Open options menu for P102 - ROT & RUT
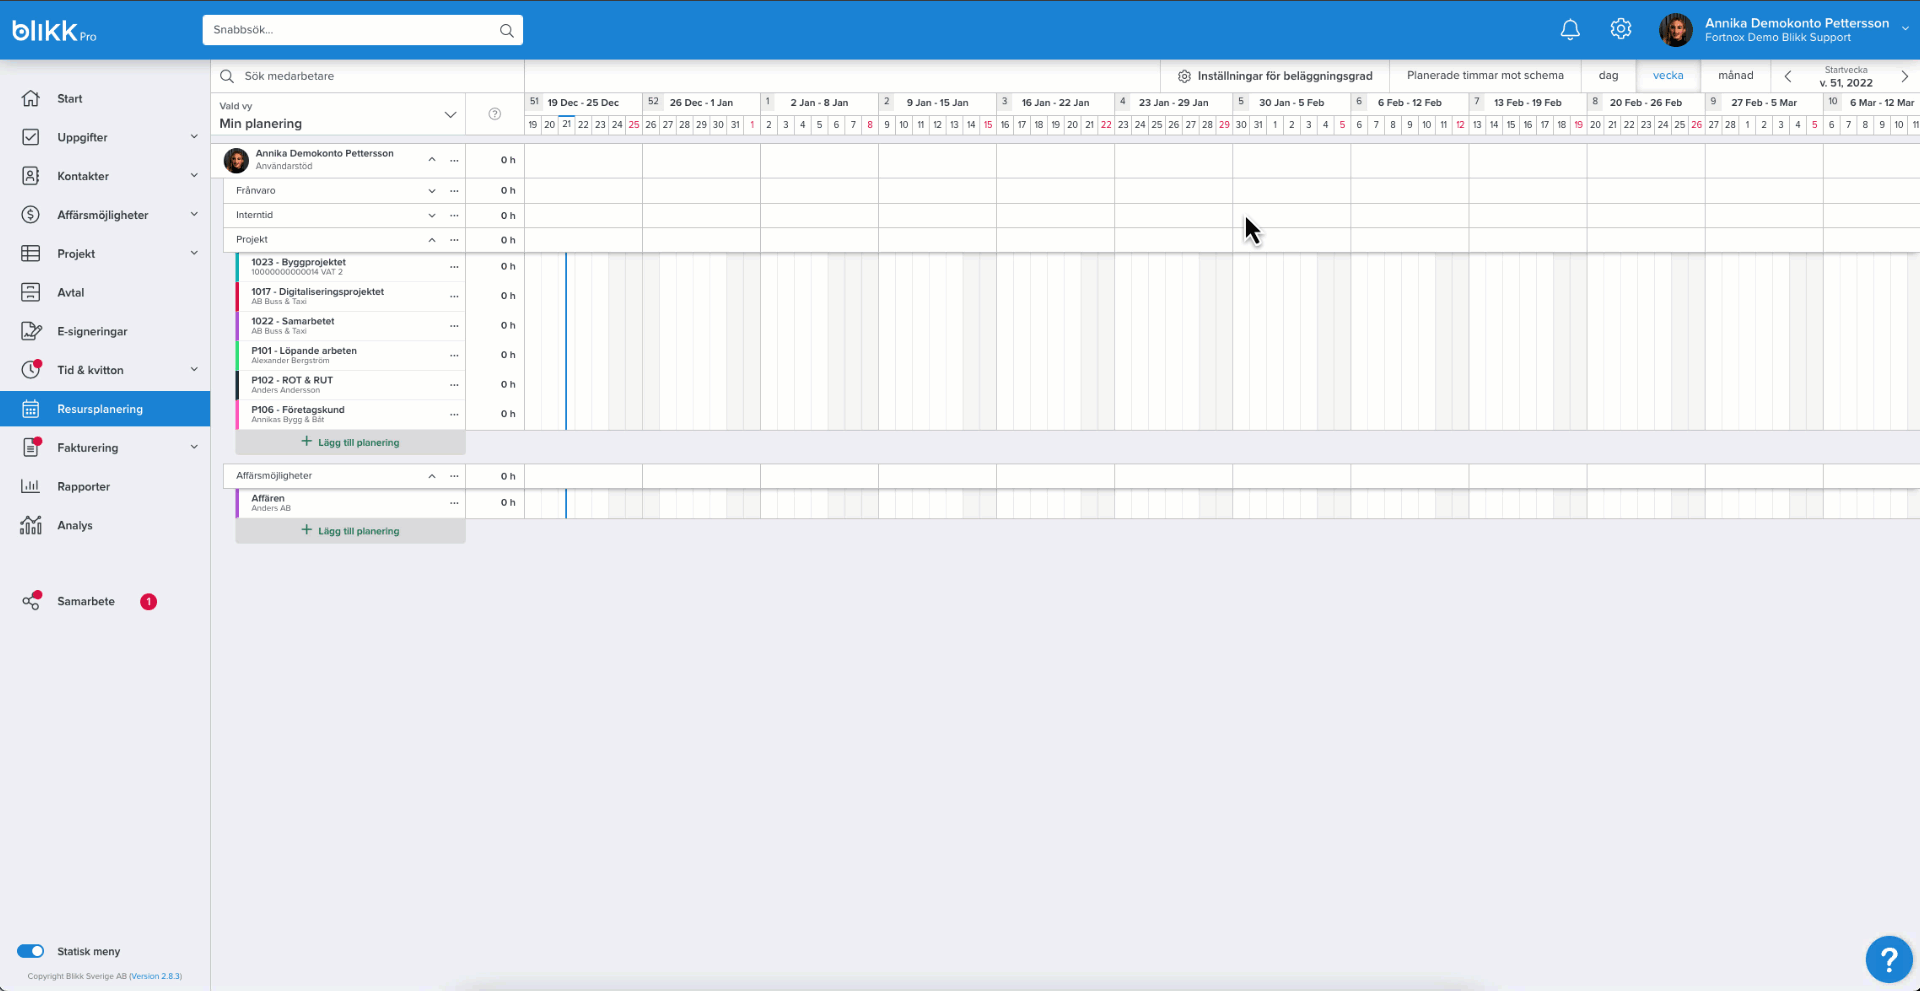This screenshot has width=1920, height=991. [454, 385]
